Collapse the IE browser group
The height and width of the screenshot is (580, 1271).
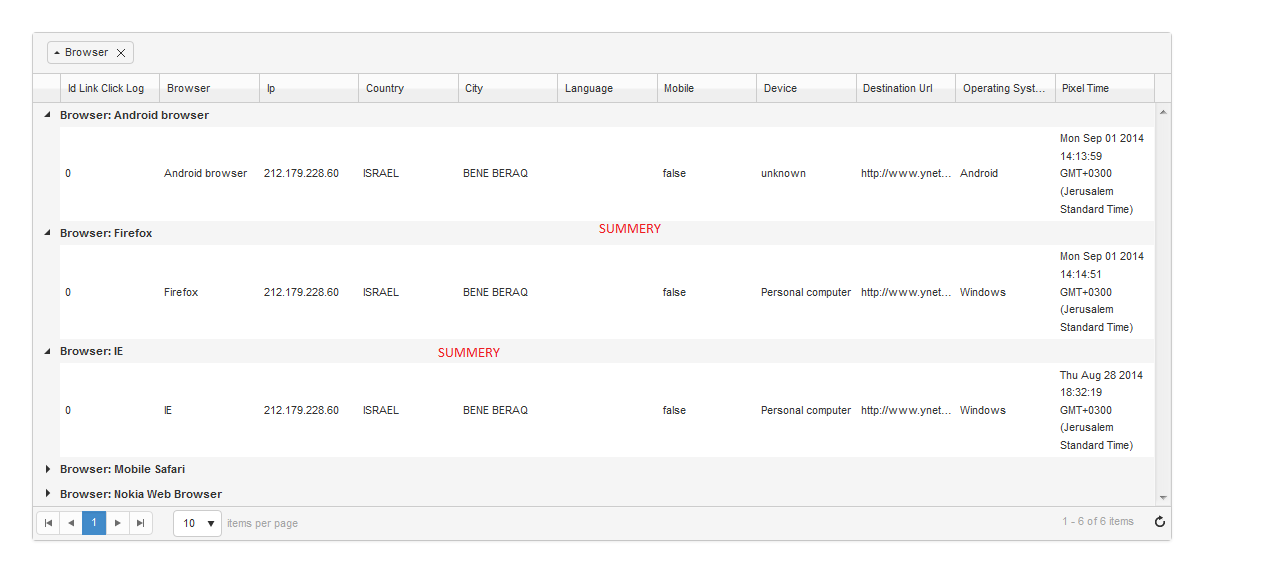(47, 352)
